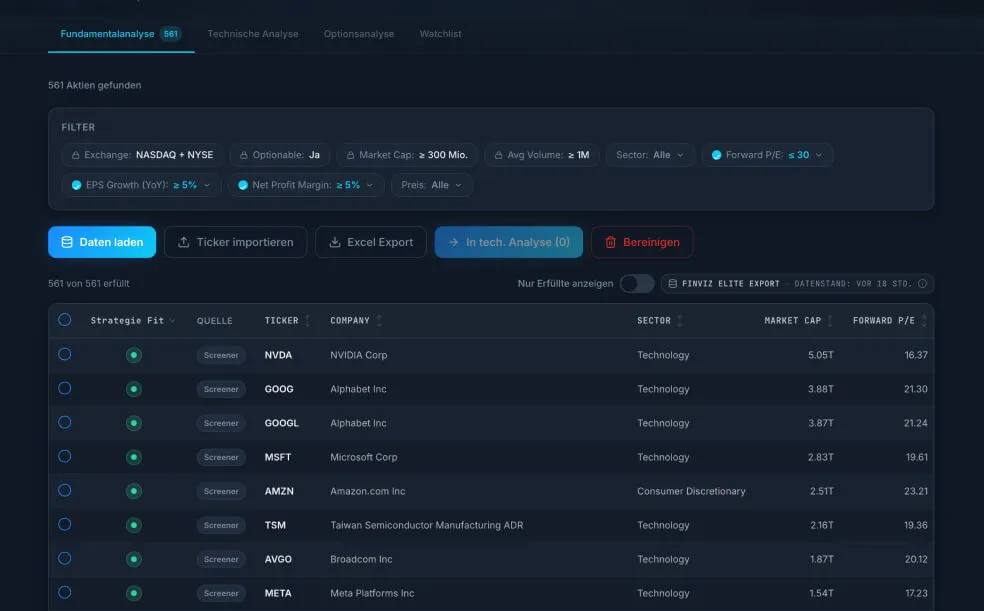Click locked Exchange NASDAQ + NYSE filter chip
This screenshot has height=611, width=984.
[x=142, y=155]
